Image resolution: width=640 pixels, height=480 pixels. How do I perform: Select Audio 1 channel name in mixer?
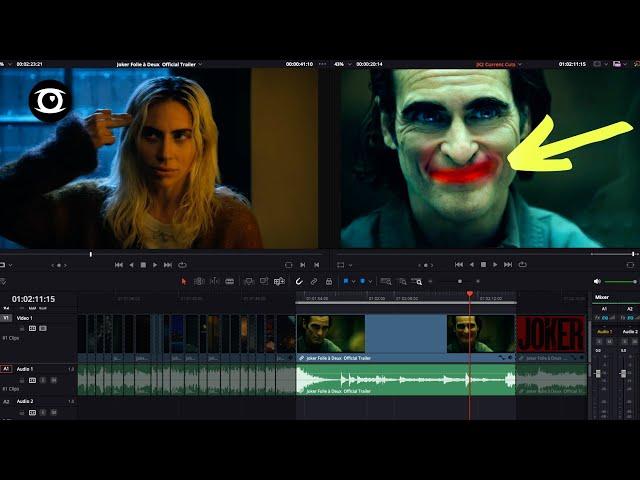pyautogui.click(x=604, y=332)
